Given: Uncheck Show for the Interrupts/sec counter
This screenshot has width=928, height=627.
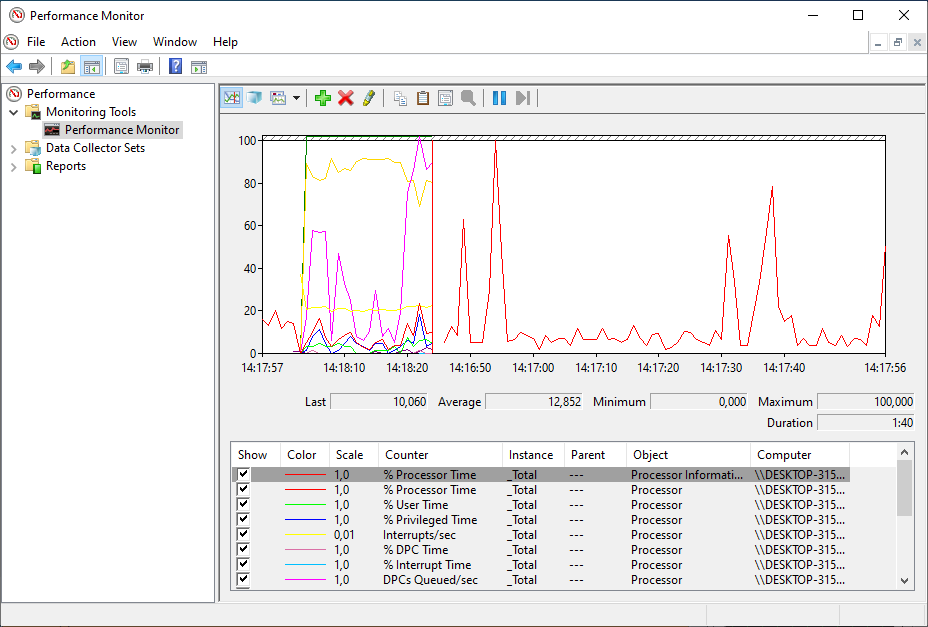Looking at the screenshot, I should coord(243,534).
